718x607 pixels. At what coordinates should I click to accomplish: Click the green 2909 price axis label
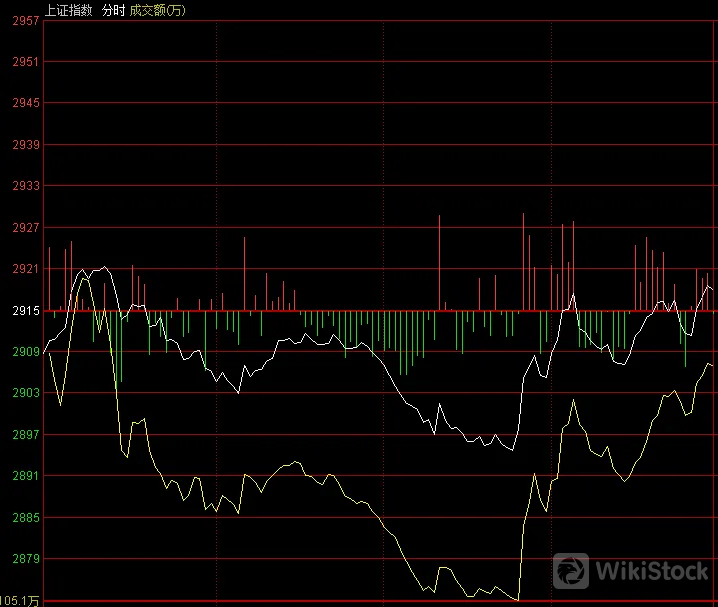point(26,352)
